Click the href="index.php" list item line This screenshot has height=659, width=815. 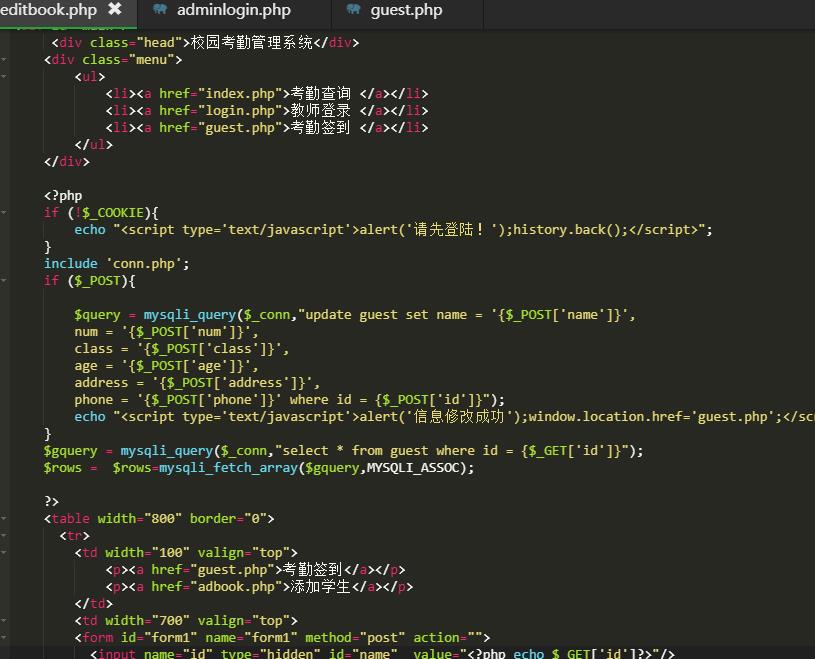[x=267, y=94]
